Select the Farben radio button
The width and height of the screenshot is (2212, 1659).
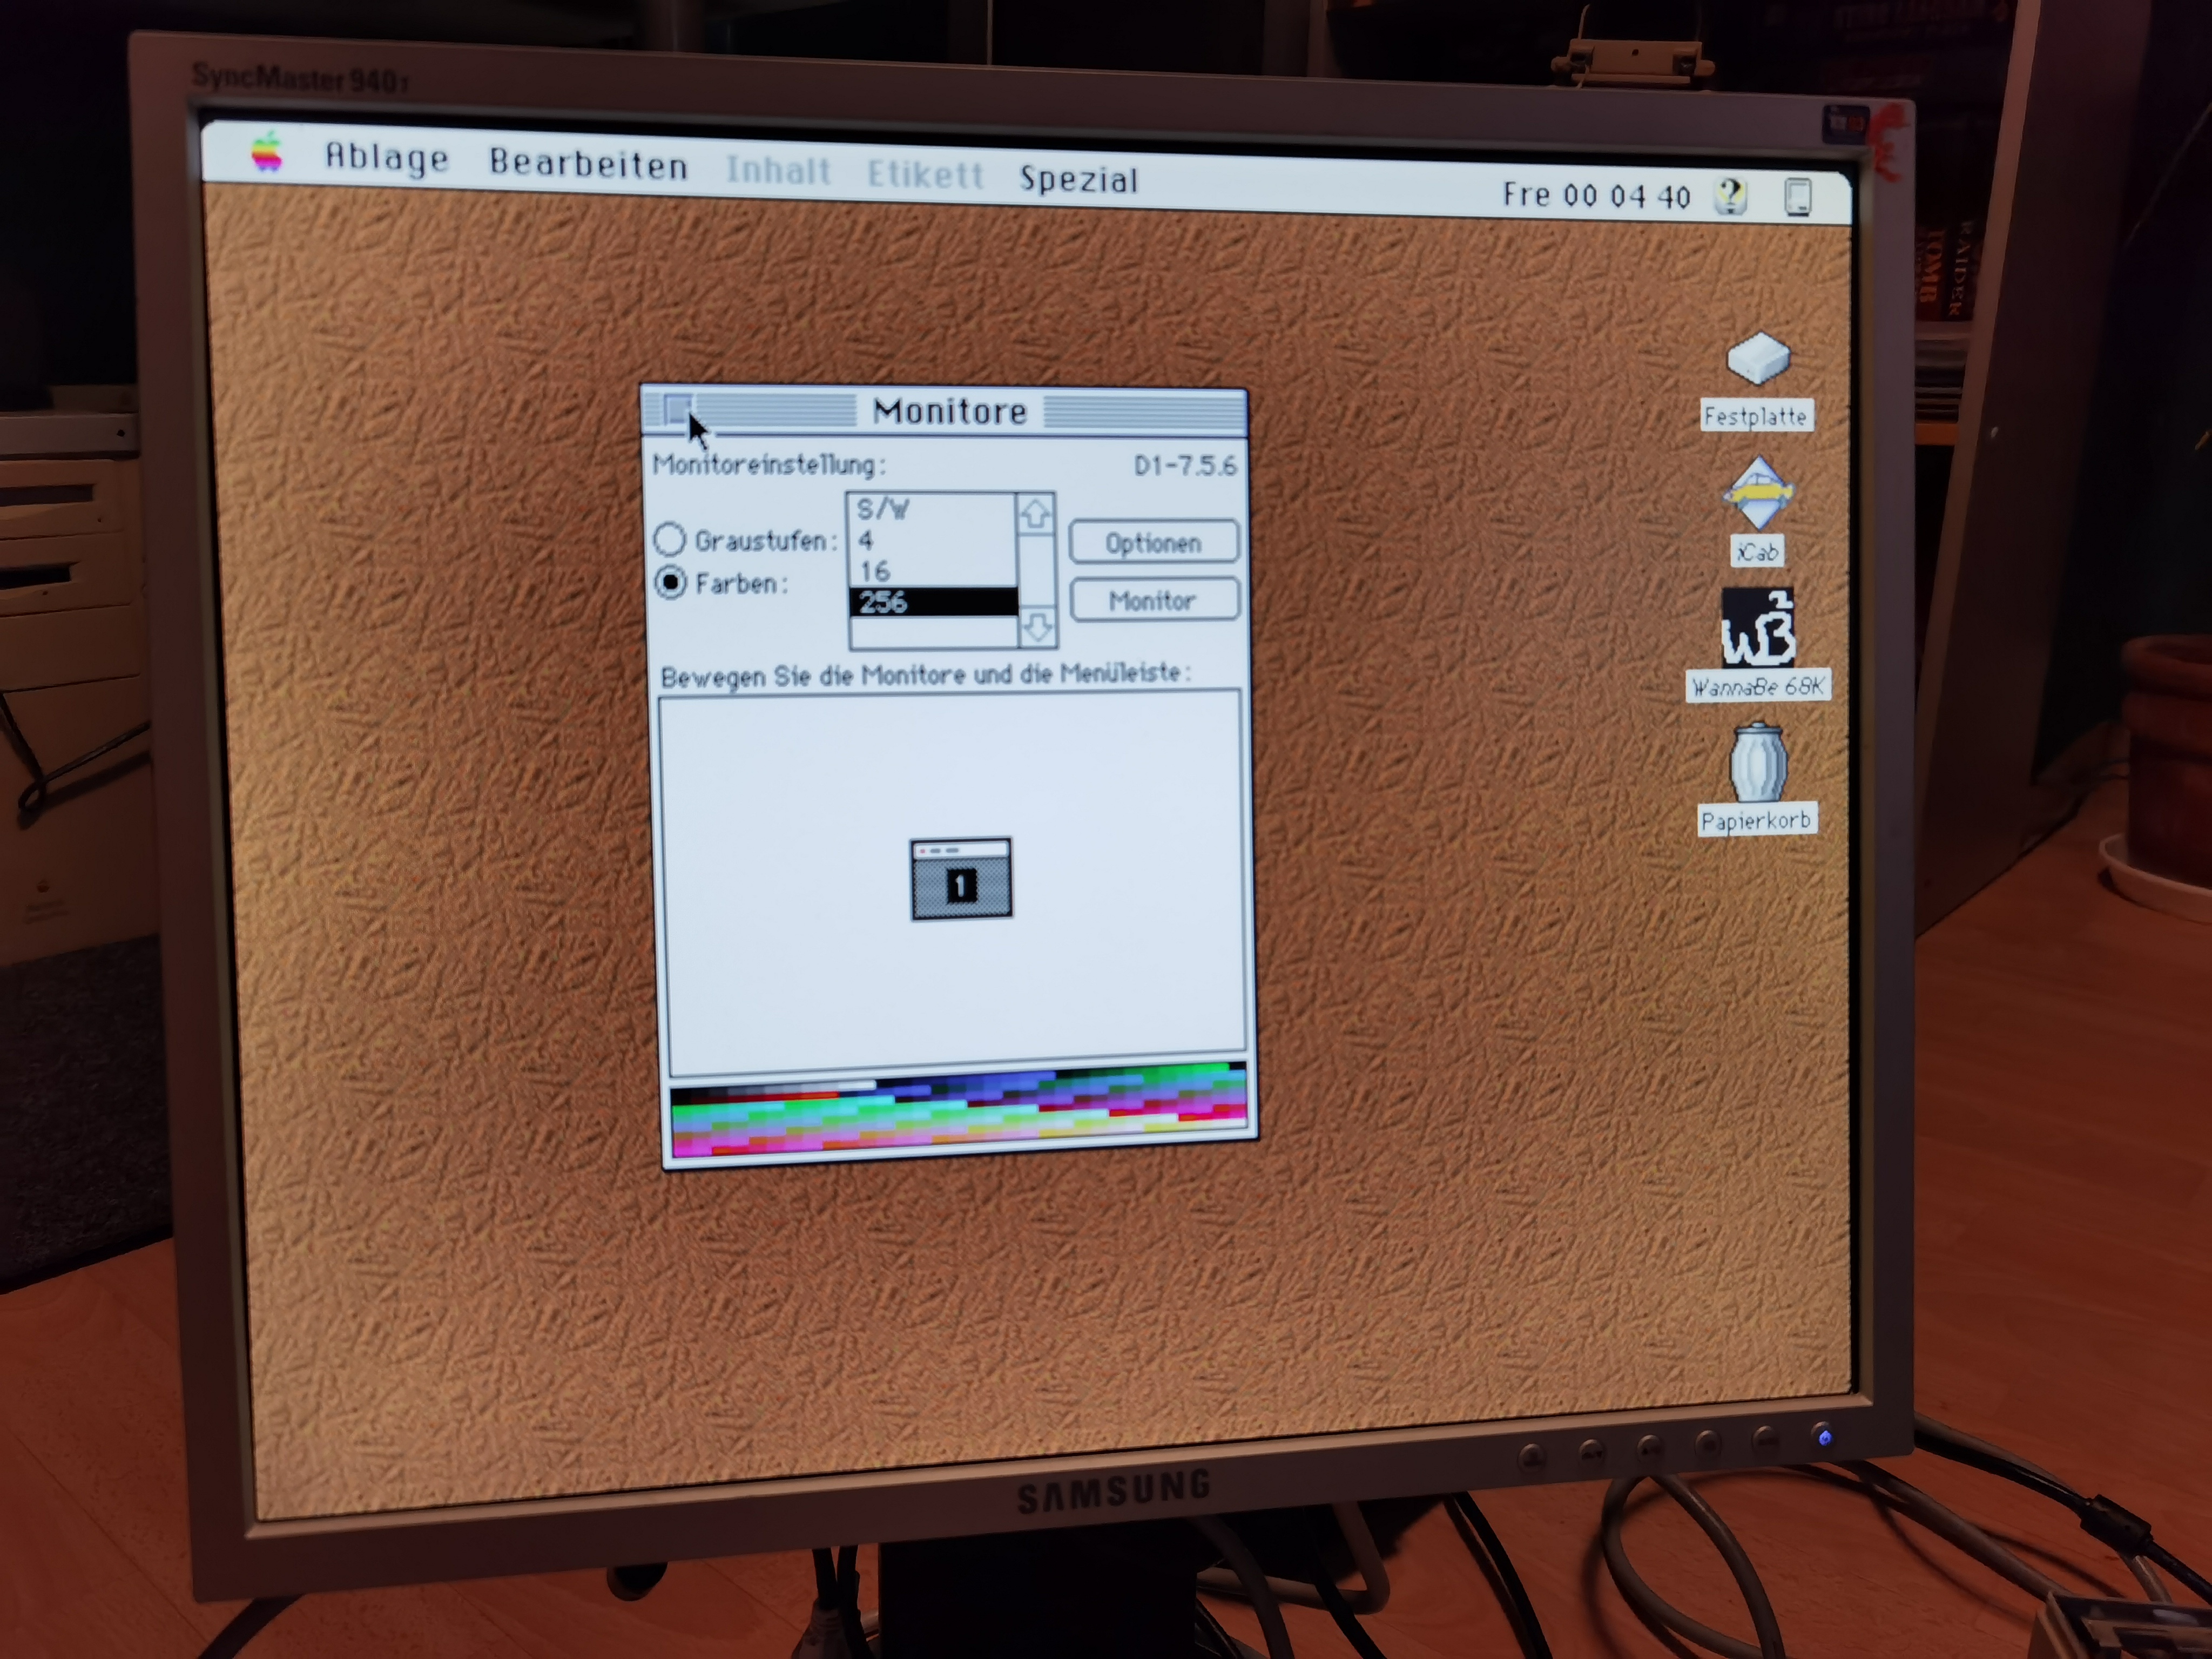[670, 582]
